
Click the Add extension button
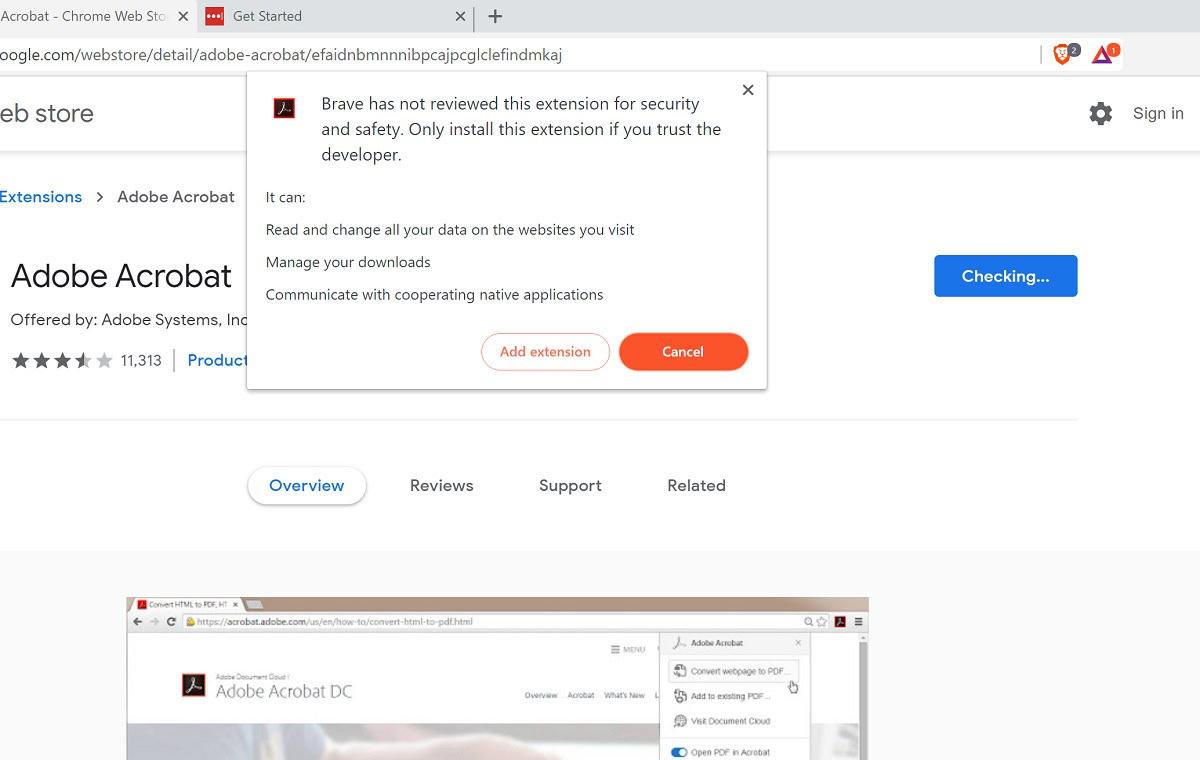click(x=545, y=351)
